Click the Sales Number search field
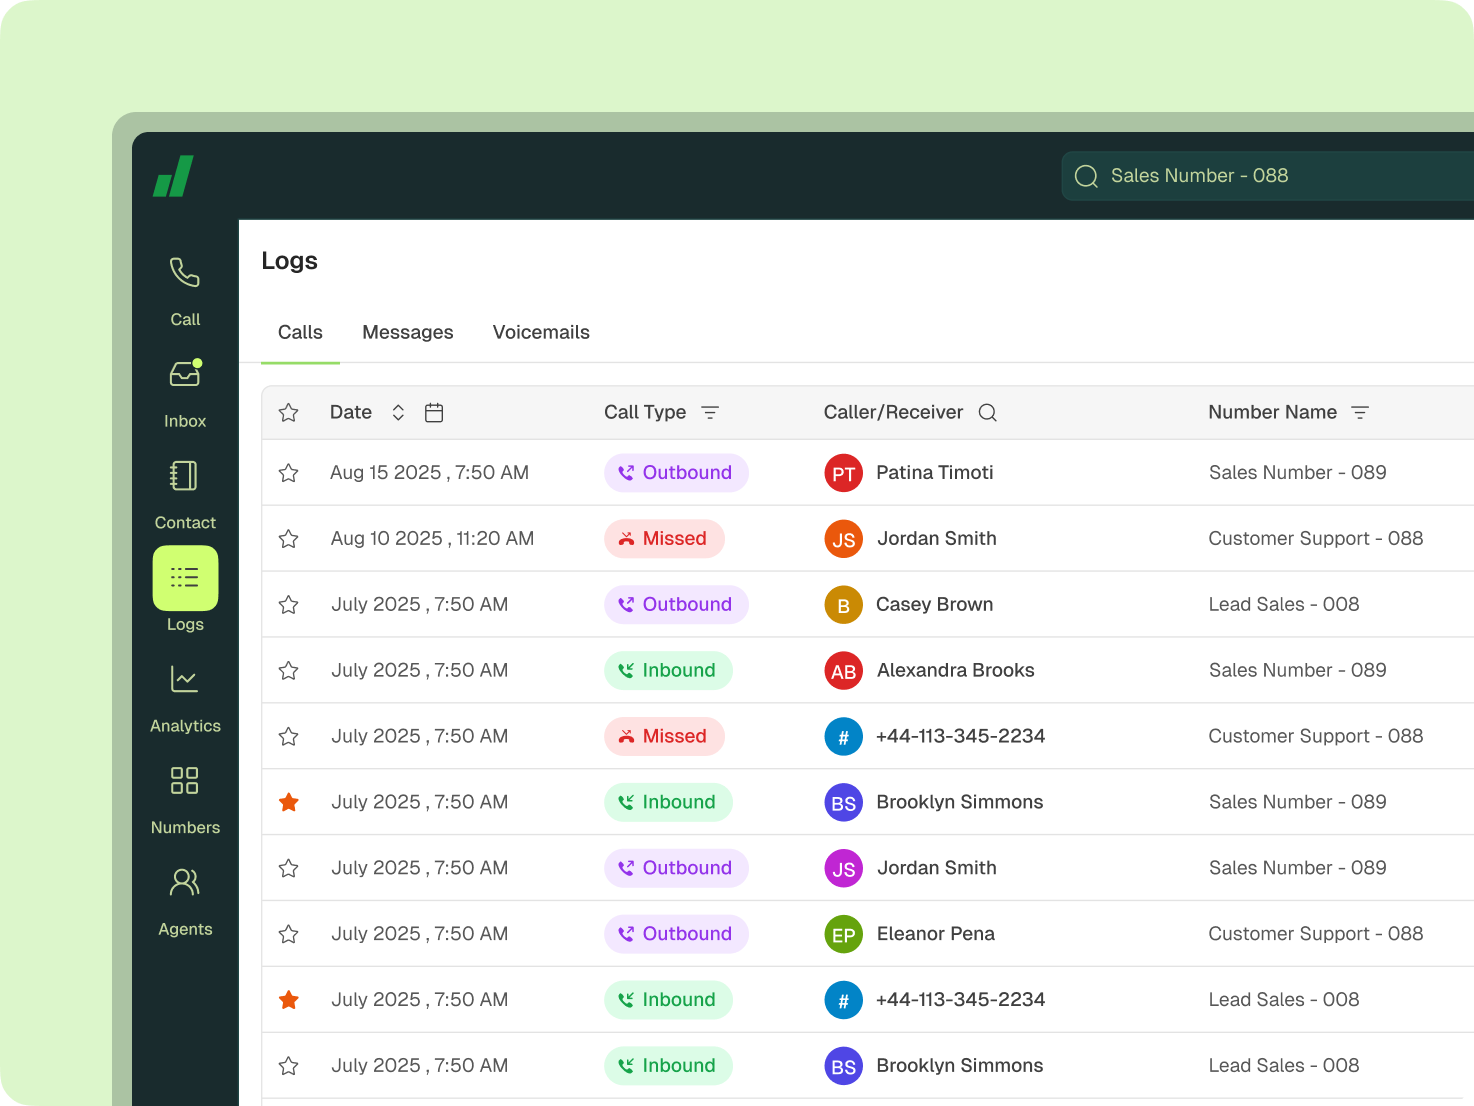This screenshot has height=1106, width=1474. tap(1250, 175)
